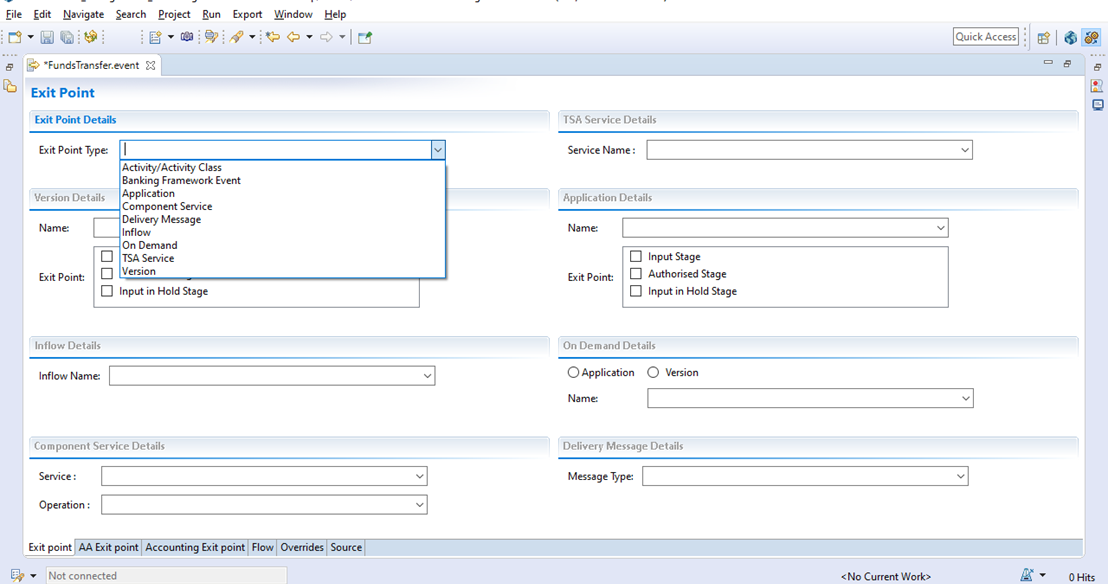This screenshot has height=584, width=1108.
Task: Open the minimized console view in right sidebar
Action: click(x=1097, y=105)
